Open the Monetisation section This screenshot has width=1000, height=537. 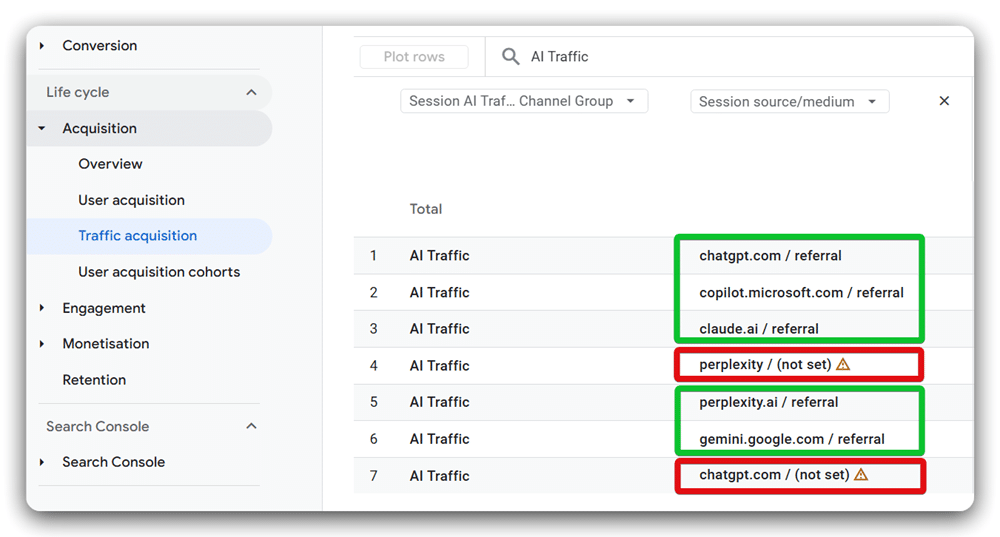coord(106,344)
